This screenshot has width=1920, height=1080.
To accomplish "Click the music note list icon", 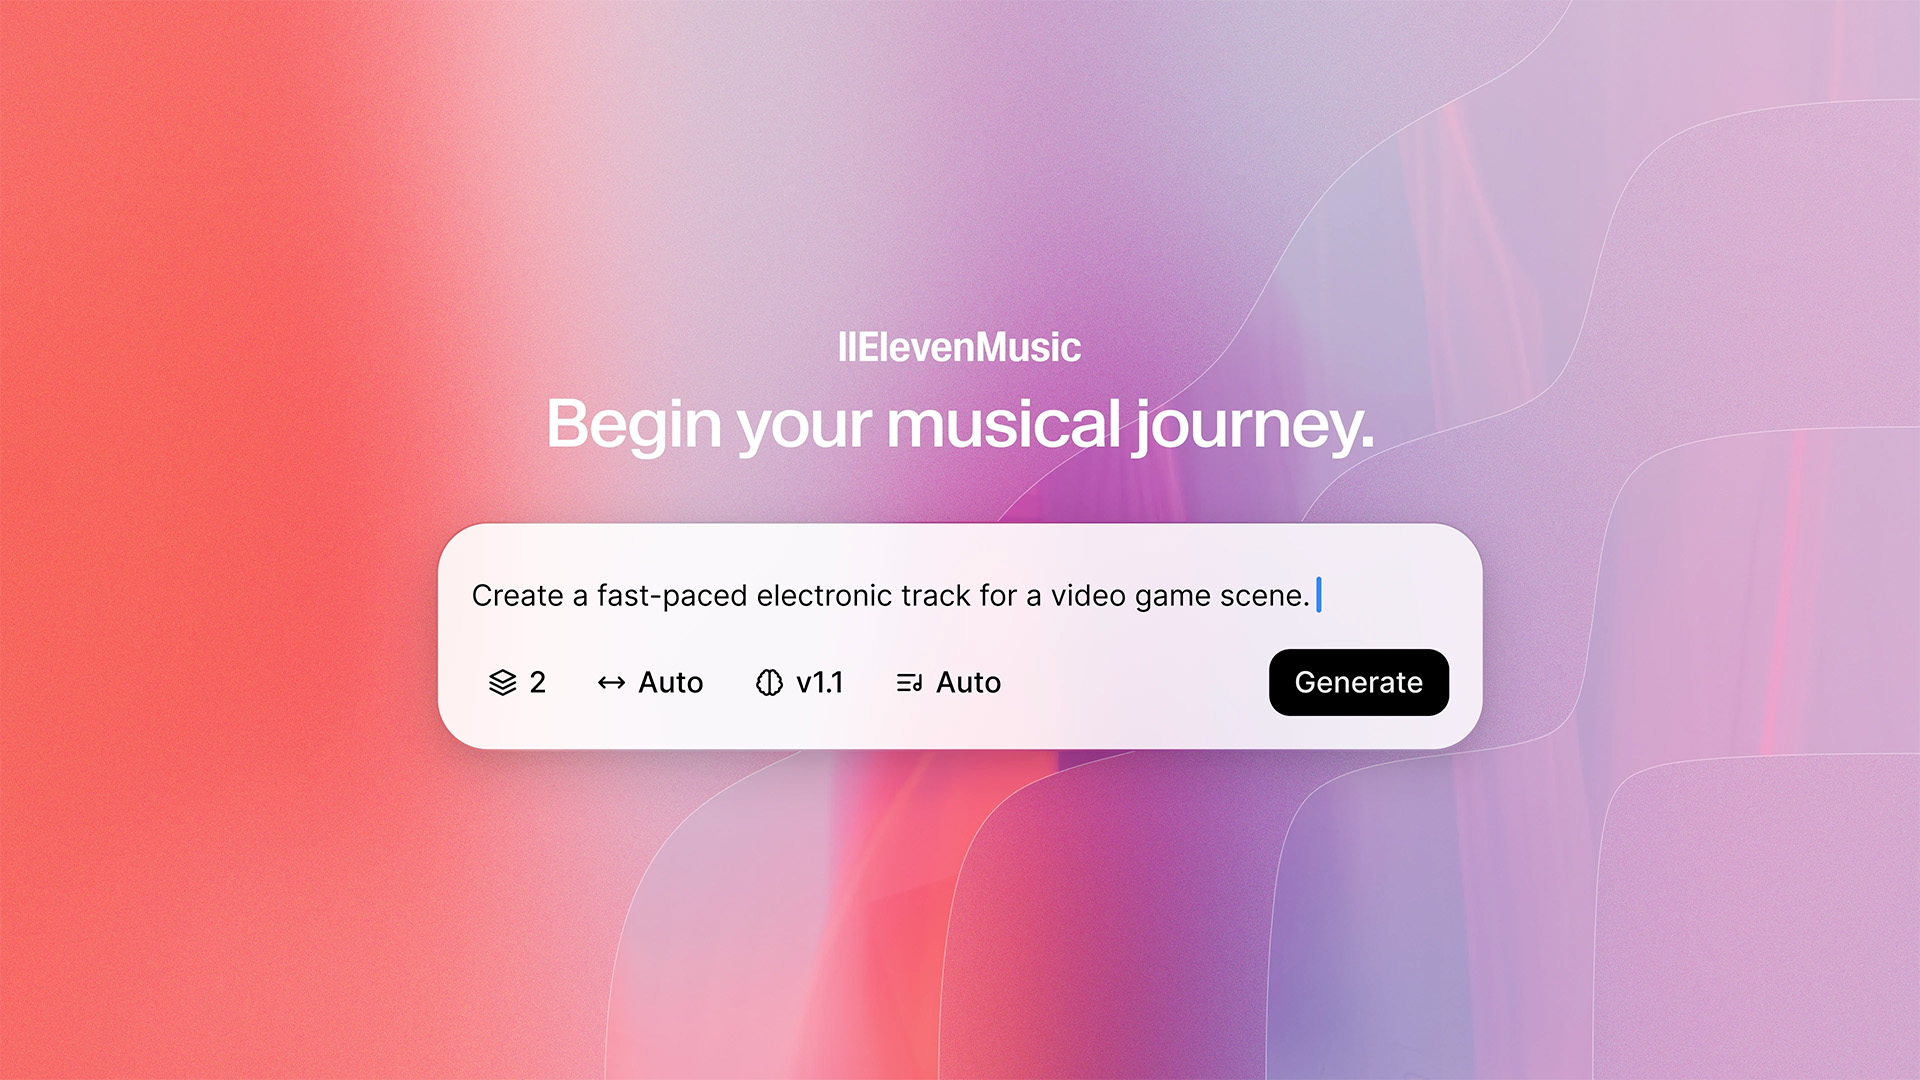I will [909, 682].
